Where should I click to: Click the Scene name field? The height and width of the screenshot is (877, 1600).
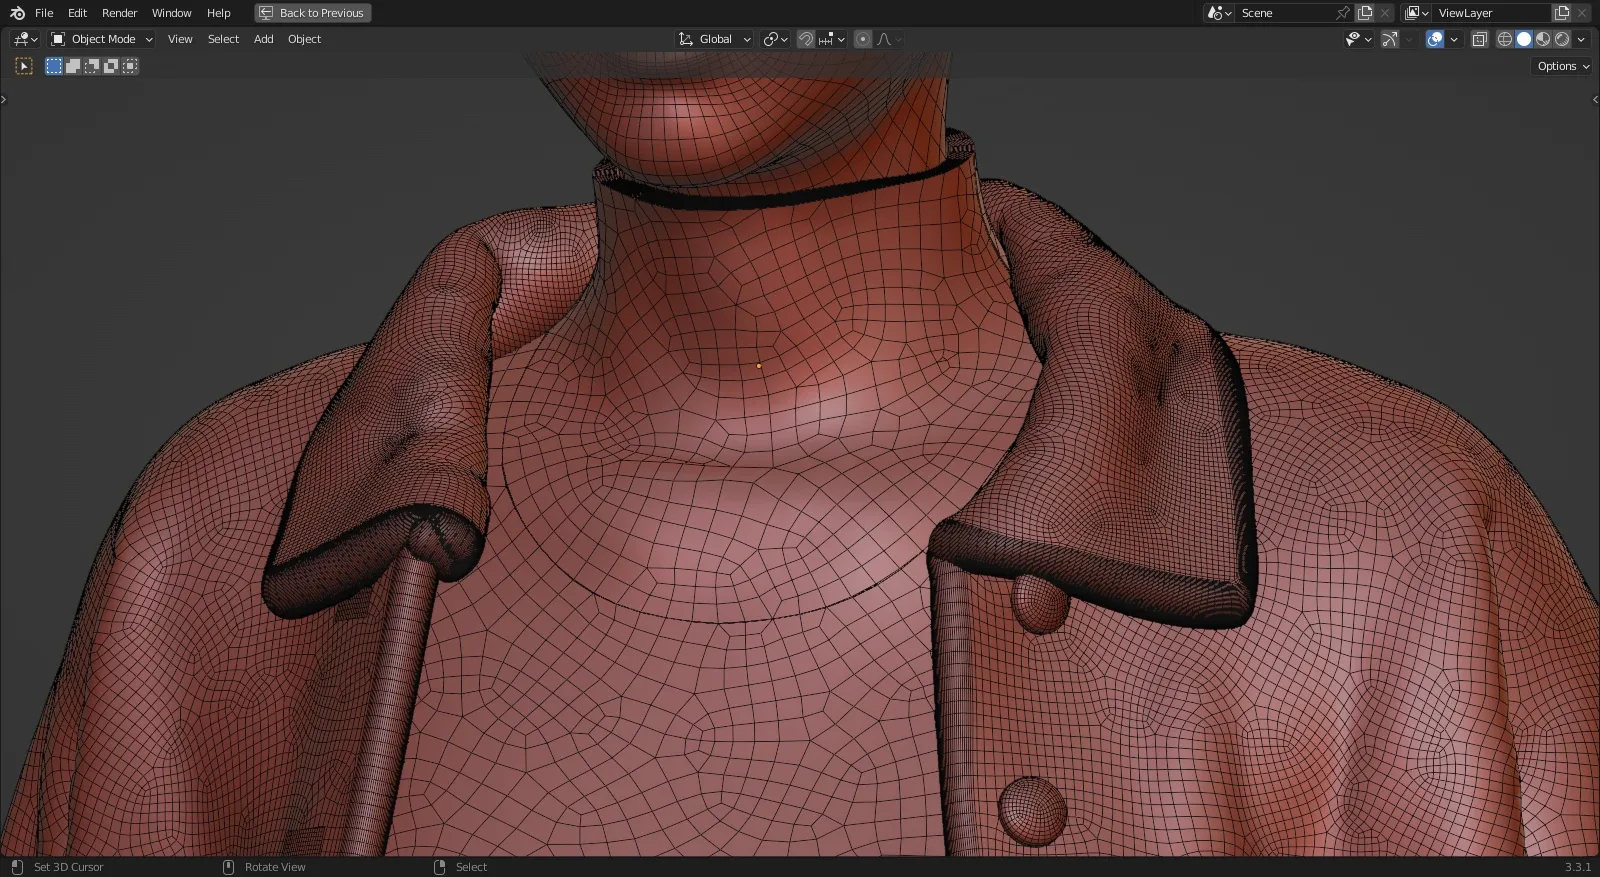(1285, 13)
